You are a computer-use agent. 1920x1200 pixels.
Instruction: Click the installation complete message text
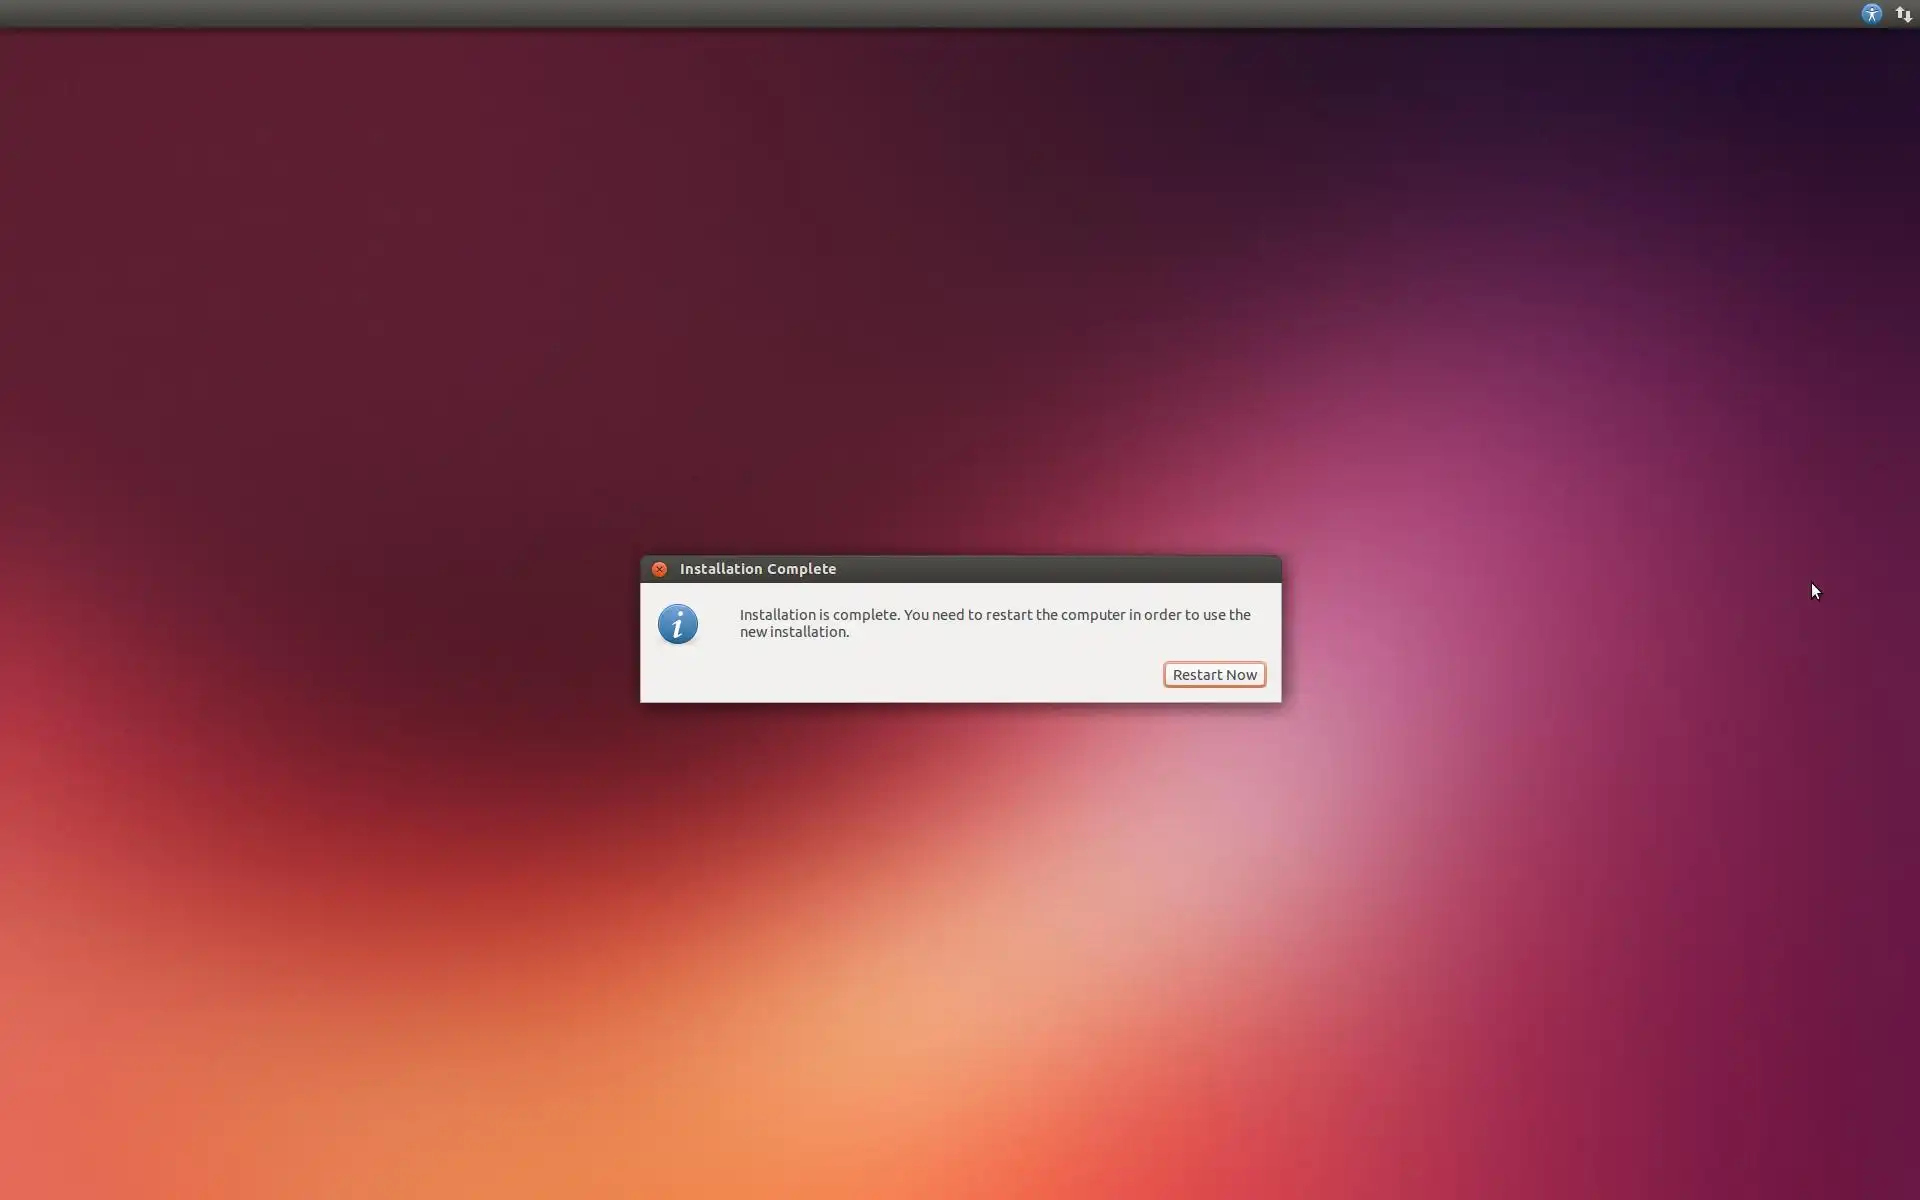click(994, 615)
